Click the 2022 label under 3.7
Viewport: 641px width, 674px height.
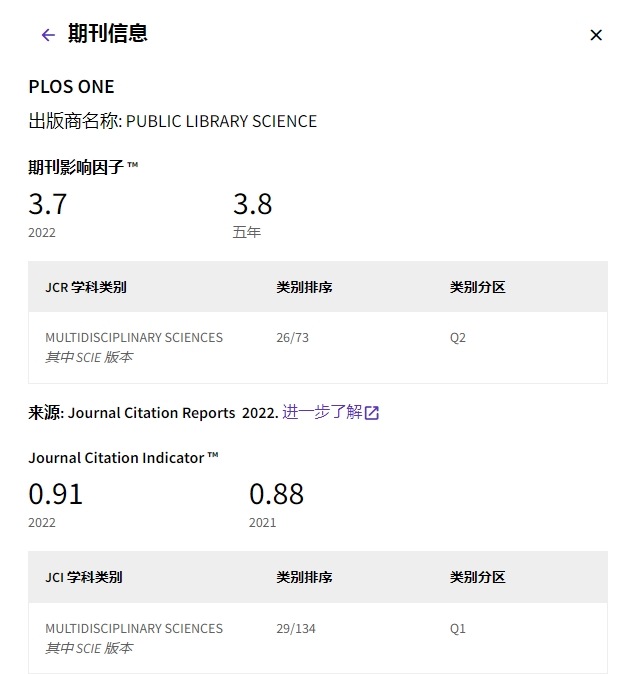tap(42, 233)
